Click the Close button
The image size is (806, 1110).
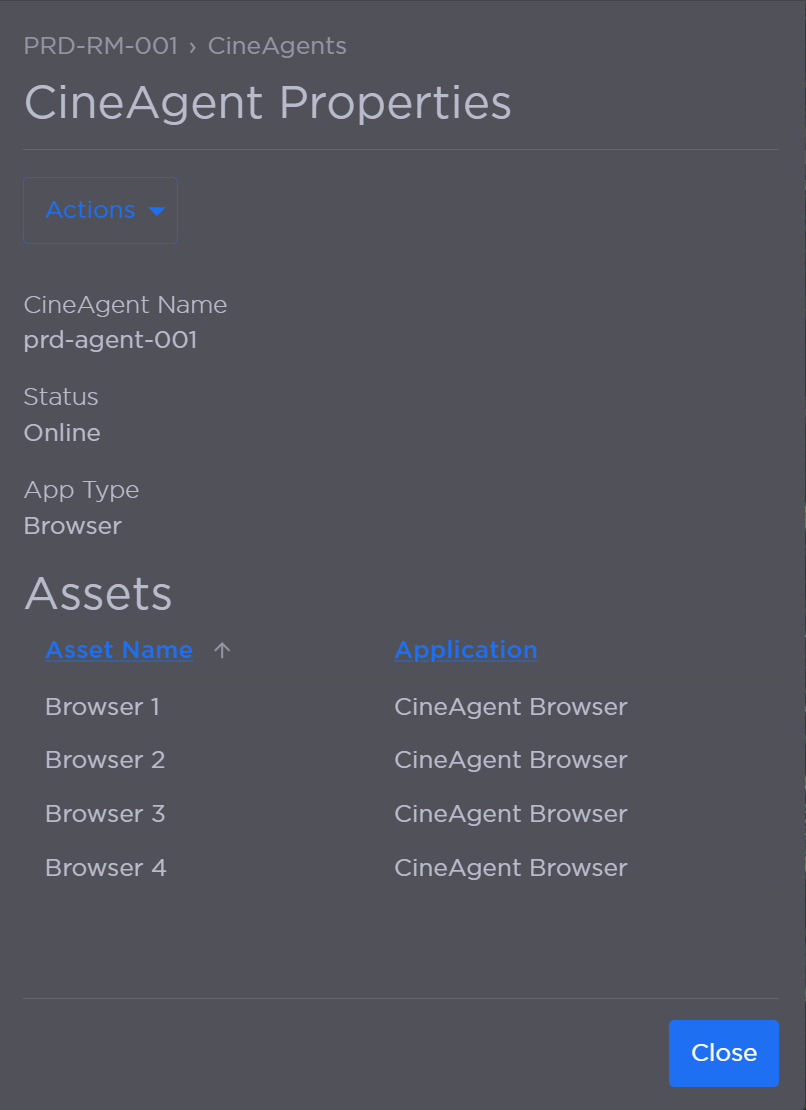[723, 1053]
